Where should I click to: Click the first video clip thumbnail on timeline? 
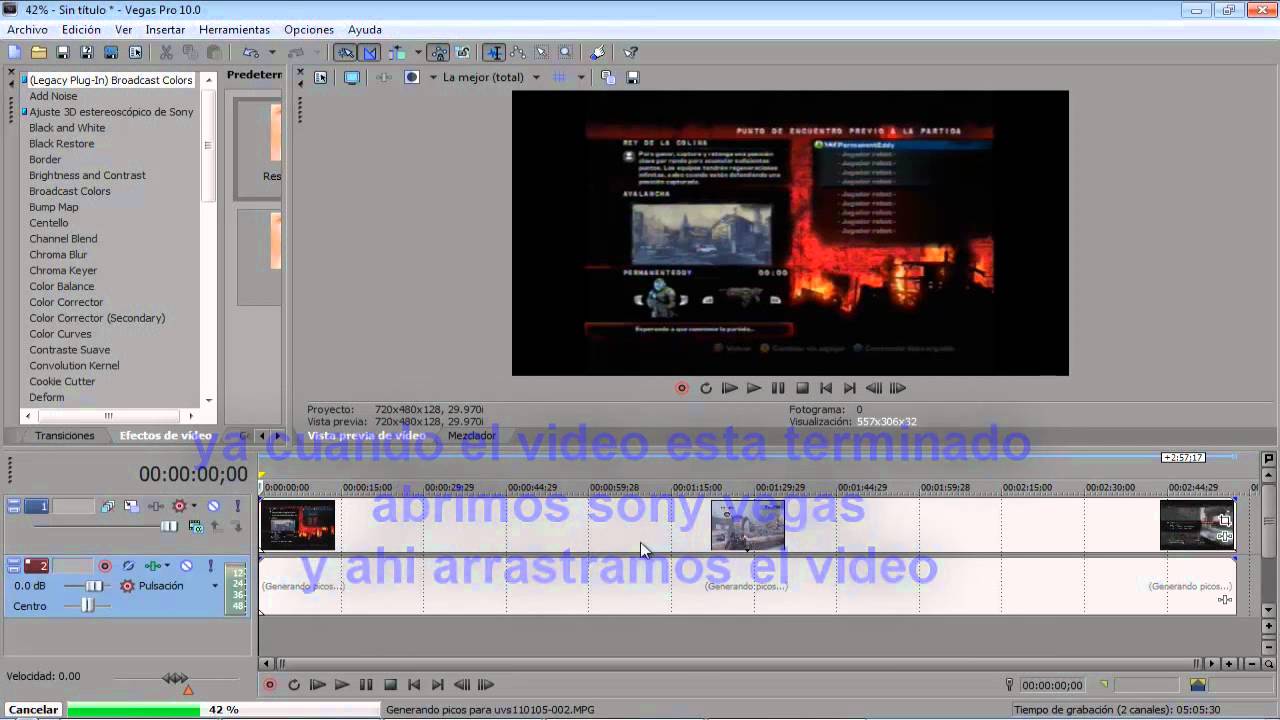tap(298, 526)
